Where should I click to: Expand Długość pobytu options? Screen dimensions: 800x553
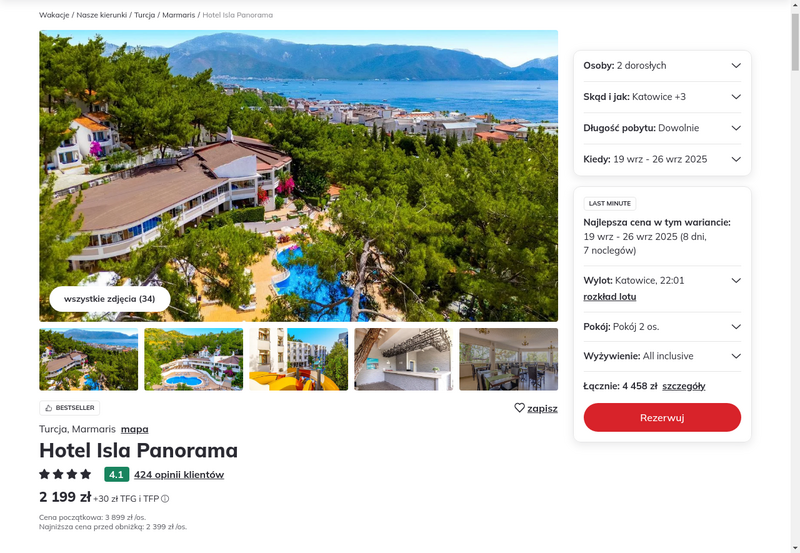(662, 128)
